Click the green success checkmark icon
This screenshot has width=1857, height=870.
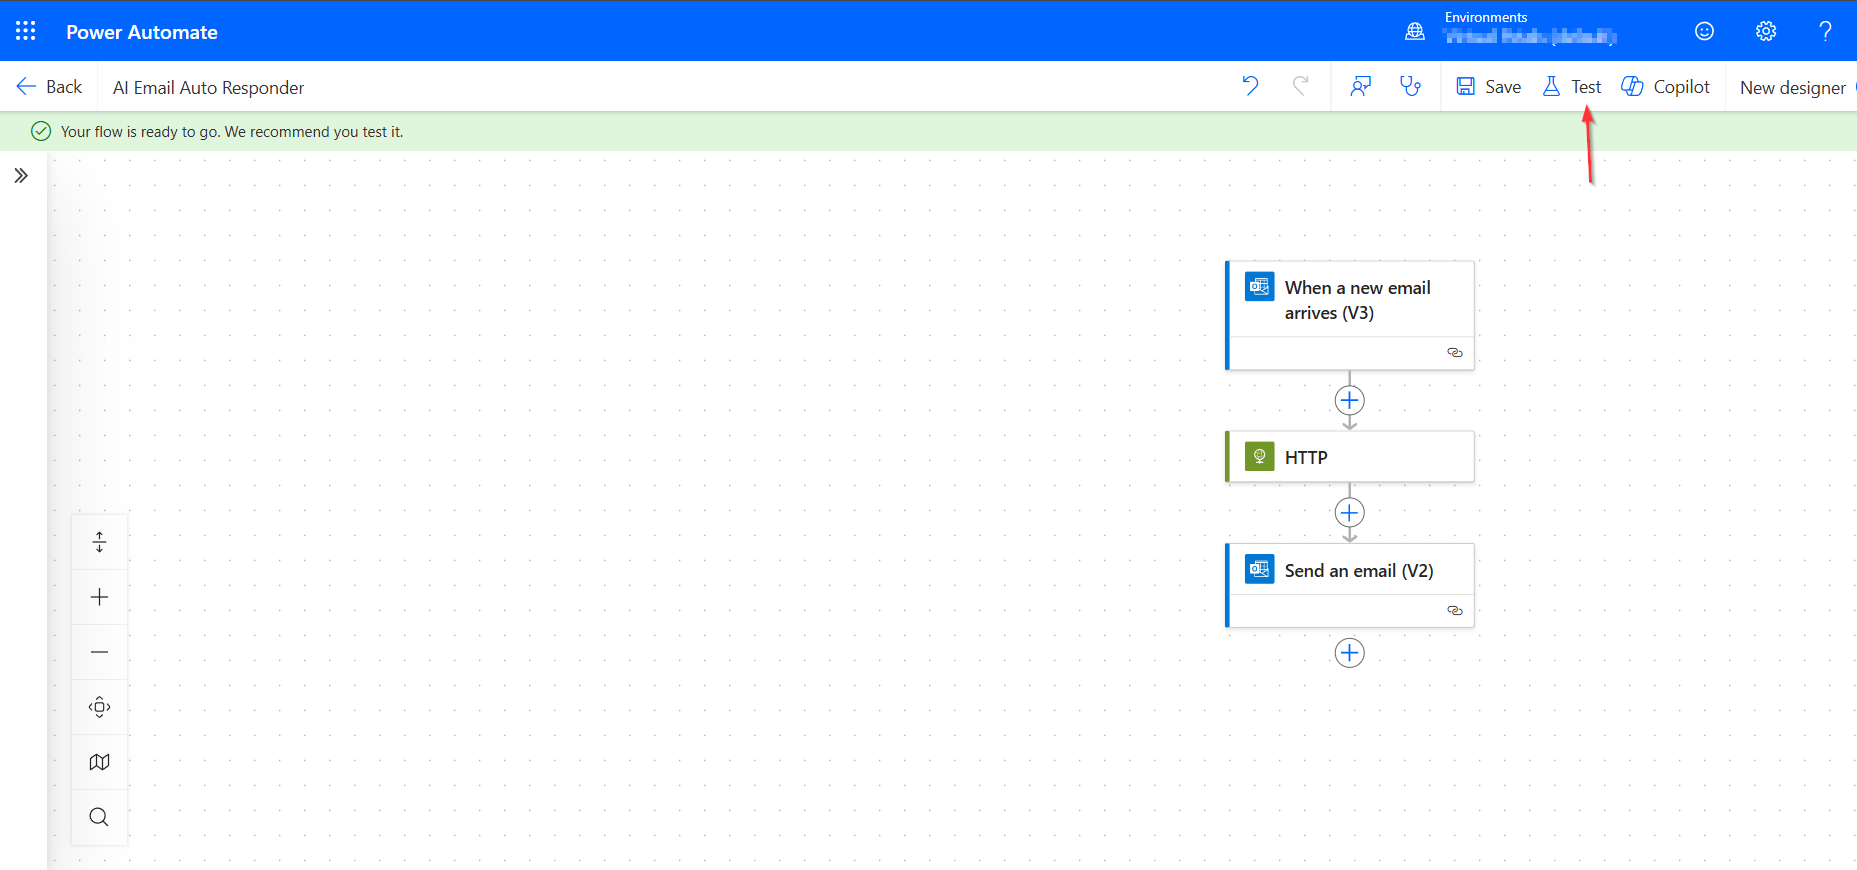[x=41, y=131]
